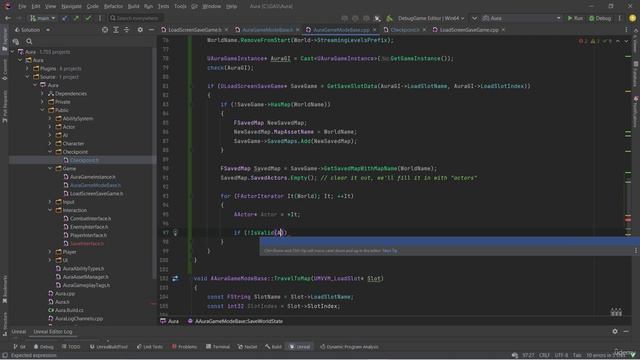The height and width of the screenshot is (360, 640).
Task: Open the Terminal tool window
Action: [218, 347]
